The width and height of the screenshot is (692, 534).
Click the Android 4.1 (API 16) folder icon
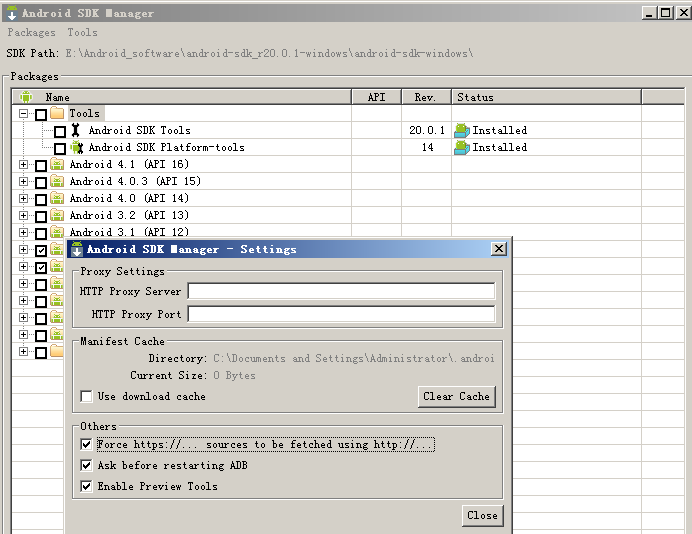pos(57,164)
